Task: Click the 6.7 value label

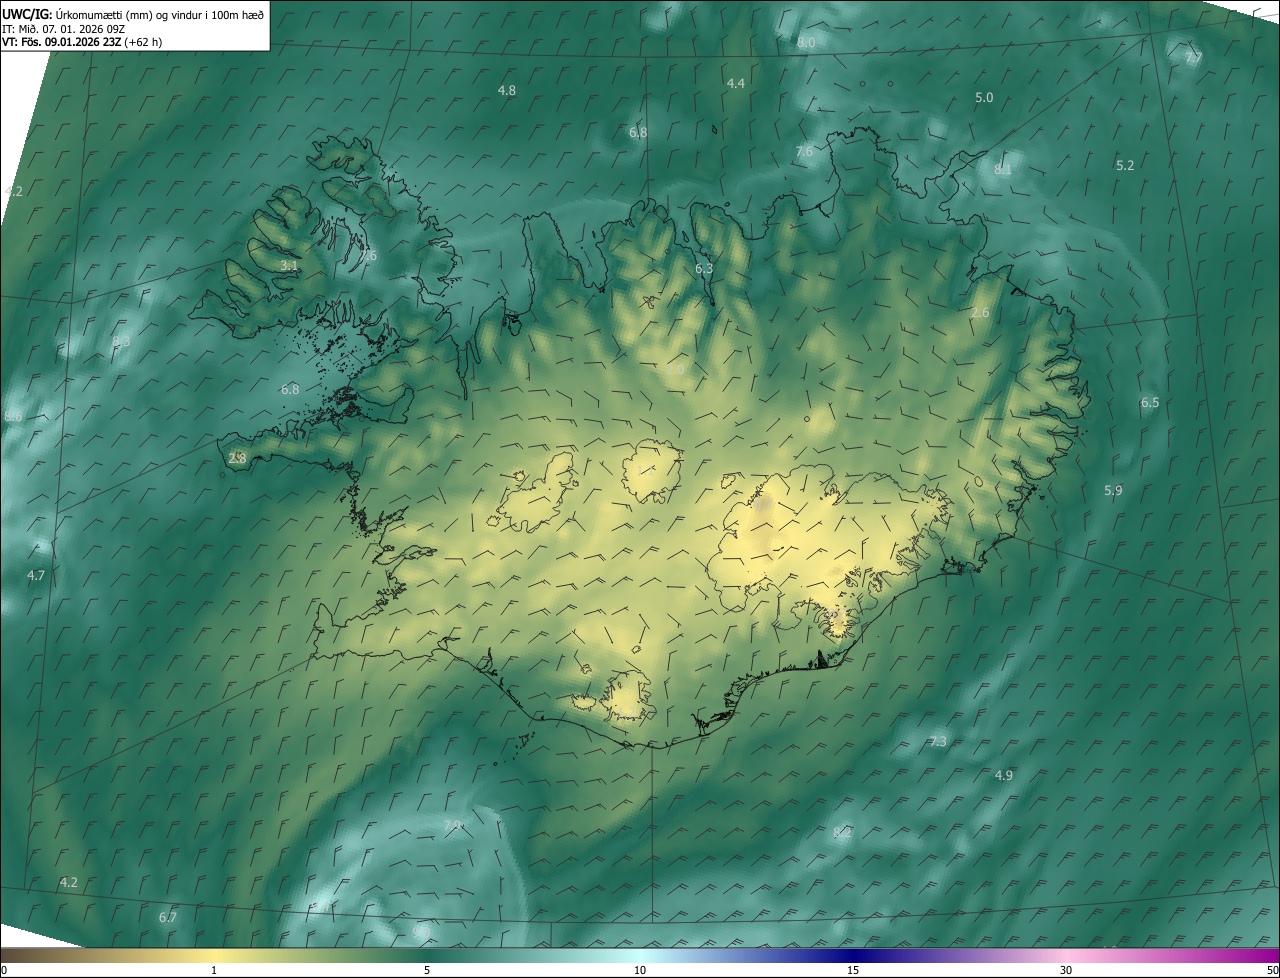Action: coord(168,917)
